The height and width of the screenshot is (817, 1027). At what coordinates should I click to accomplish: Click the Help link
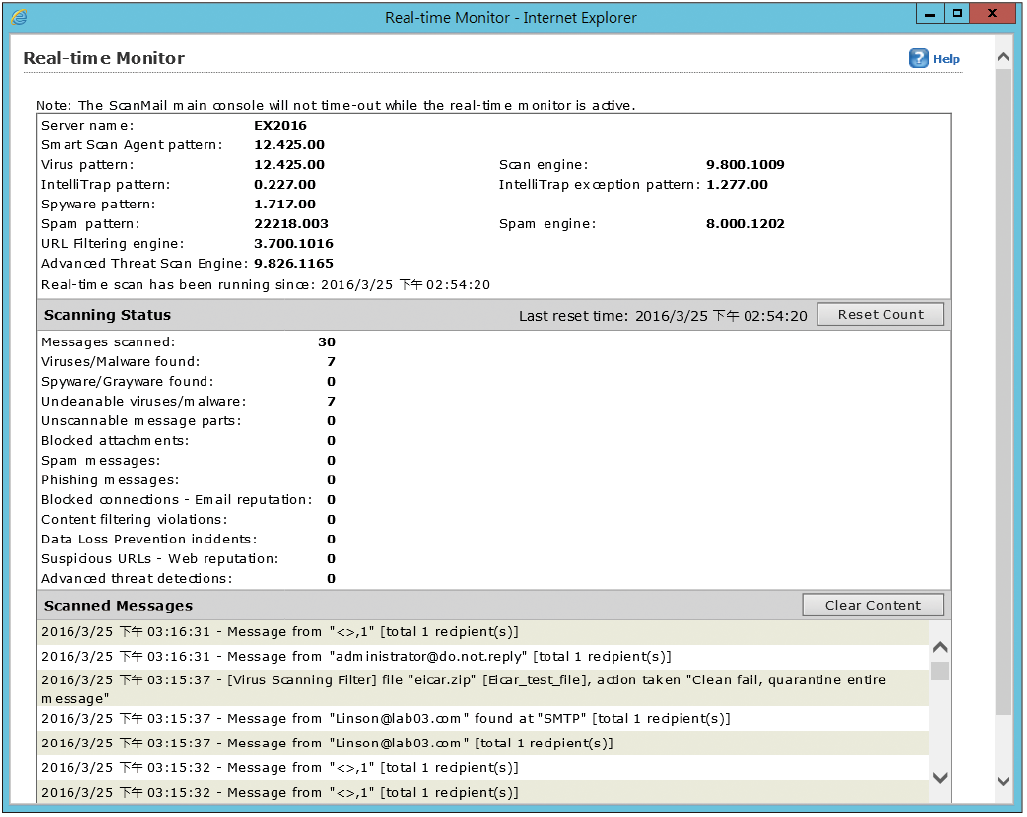[946, 59]
